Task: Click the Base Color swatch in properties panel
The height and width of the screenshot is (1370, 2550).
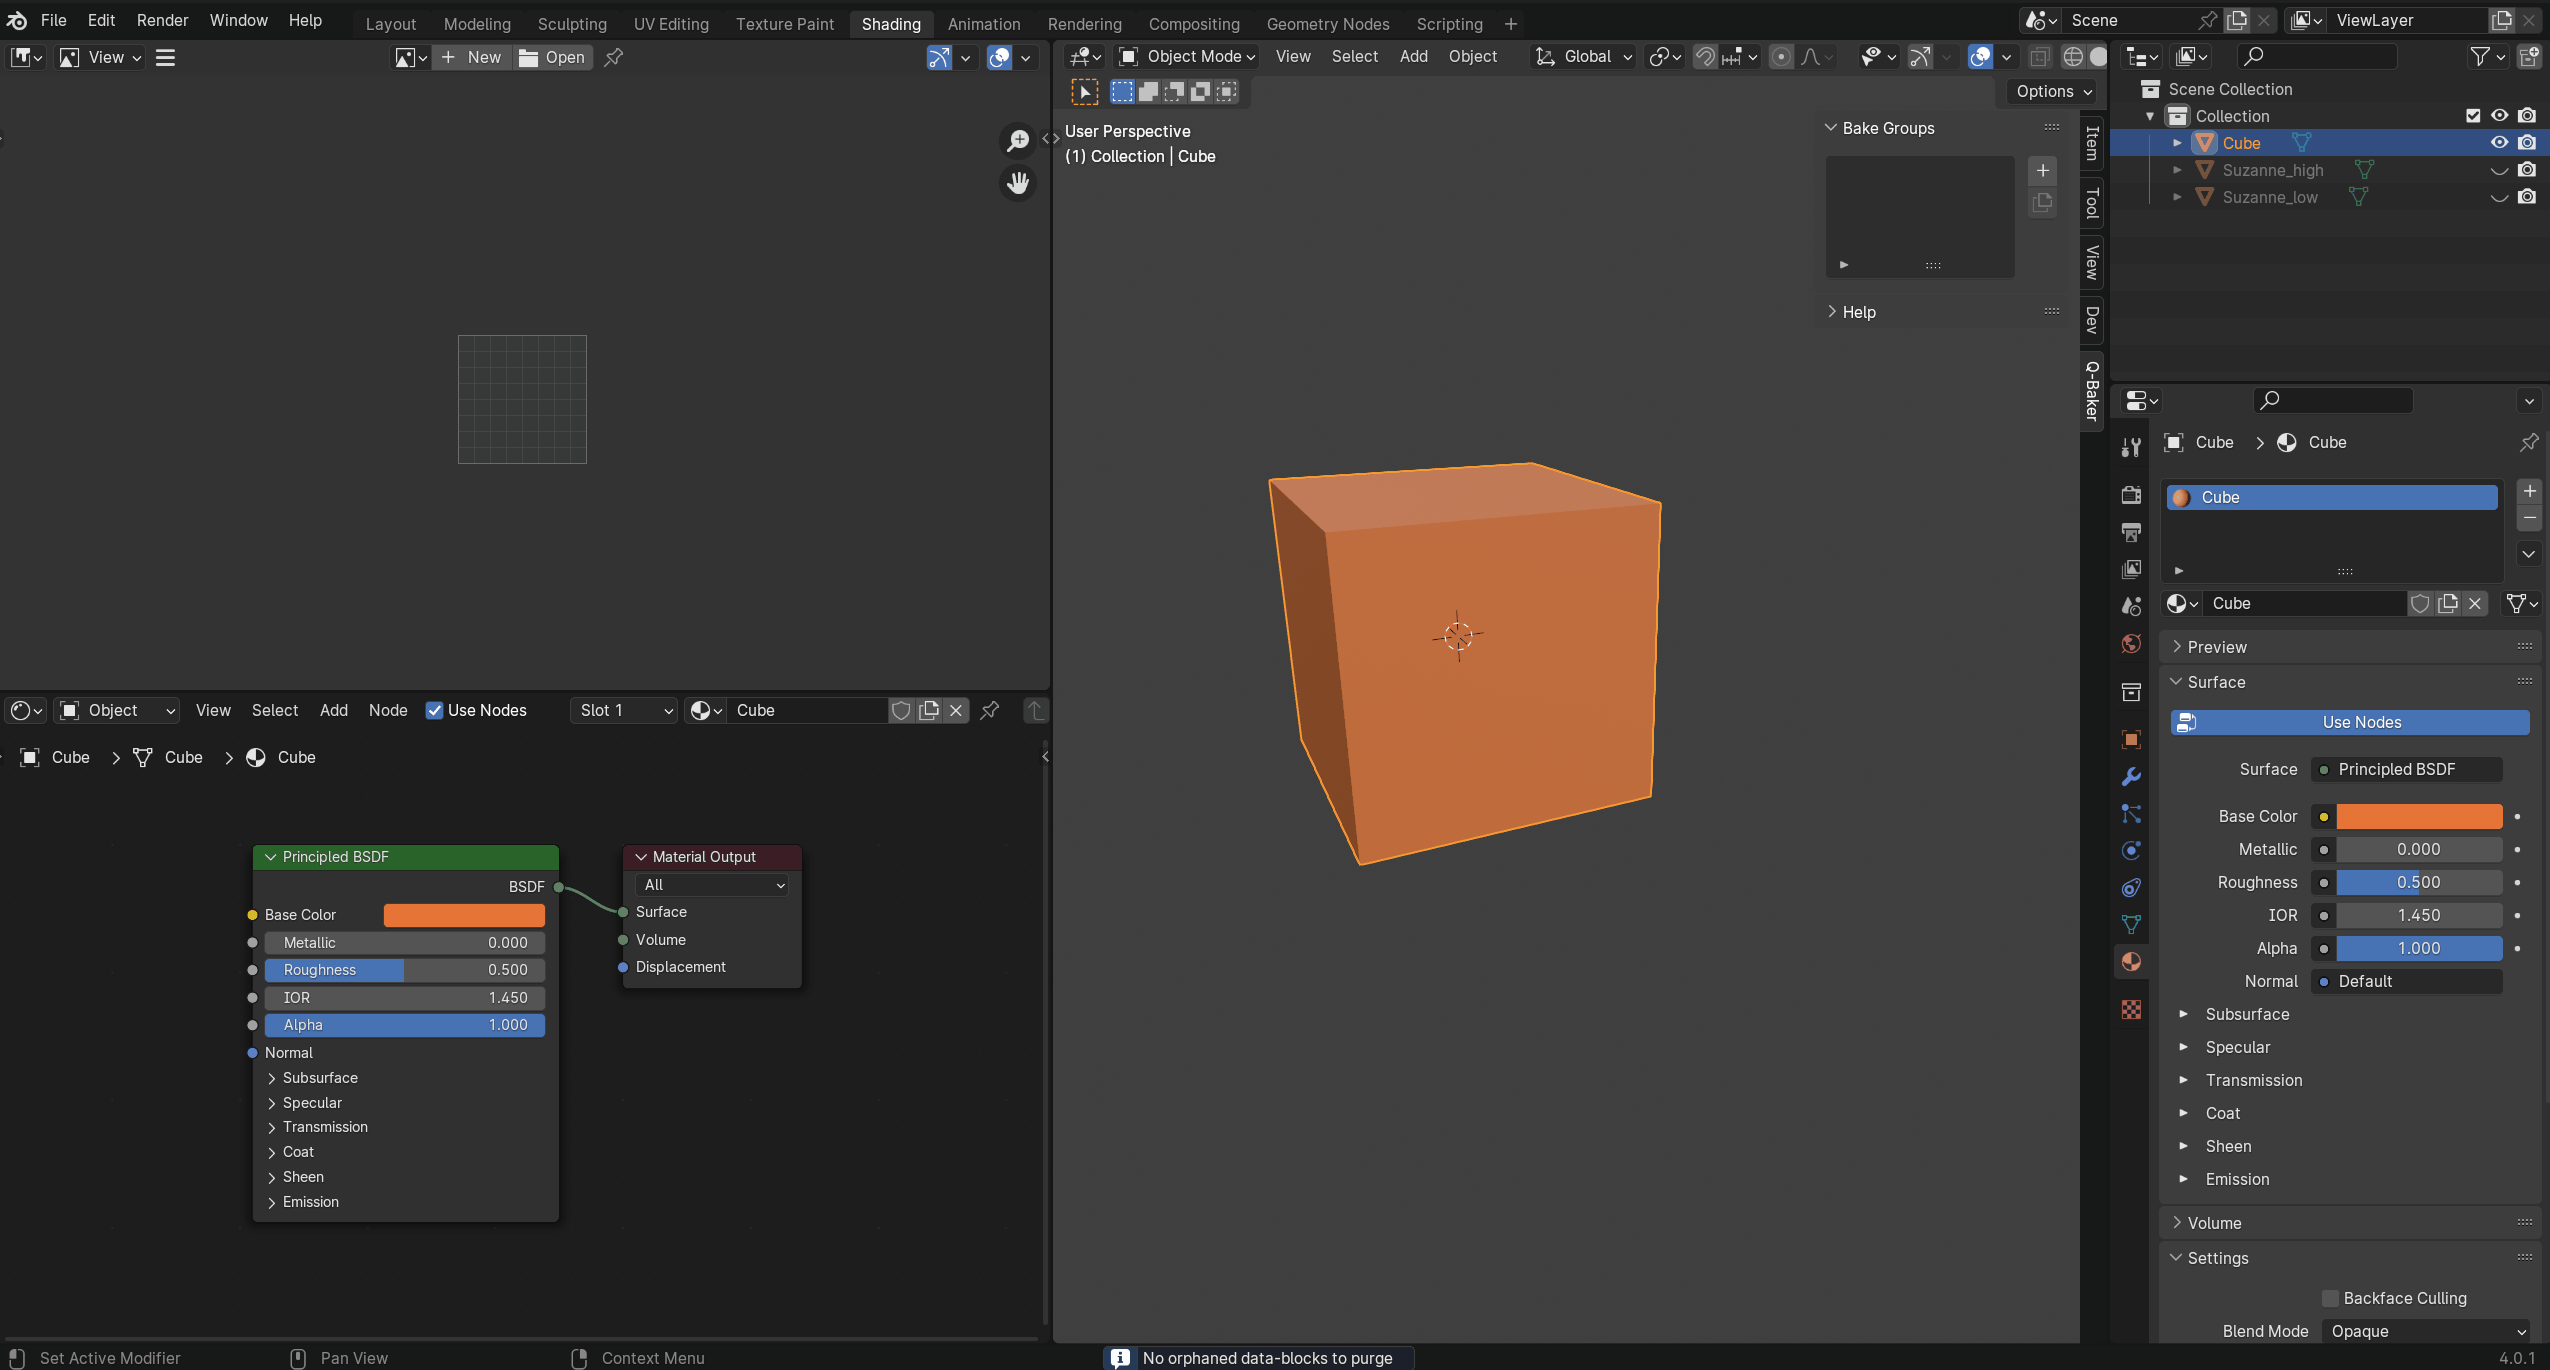Action: tap(2418, 816)
